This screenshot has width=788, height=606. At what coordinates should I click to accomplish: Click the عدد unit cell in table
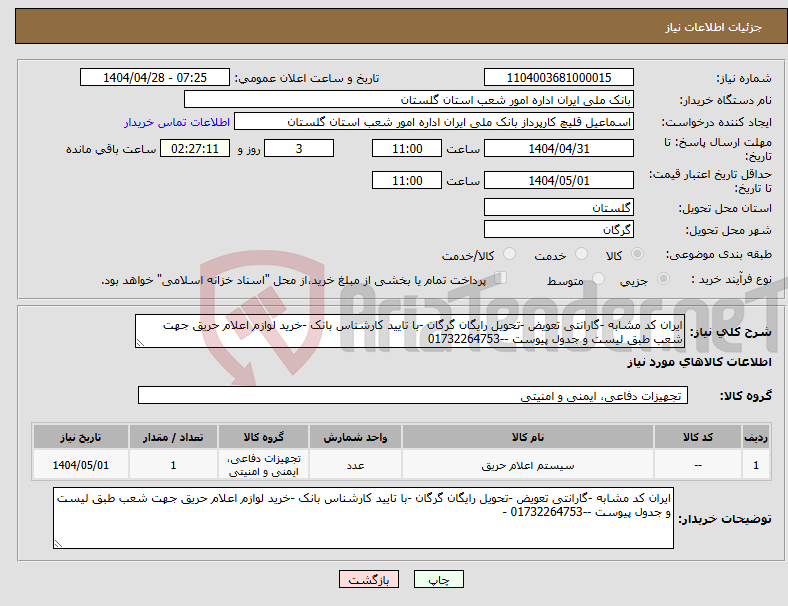tap(355, 465)
